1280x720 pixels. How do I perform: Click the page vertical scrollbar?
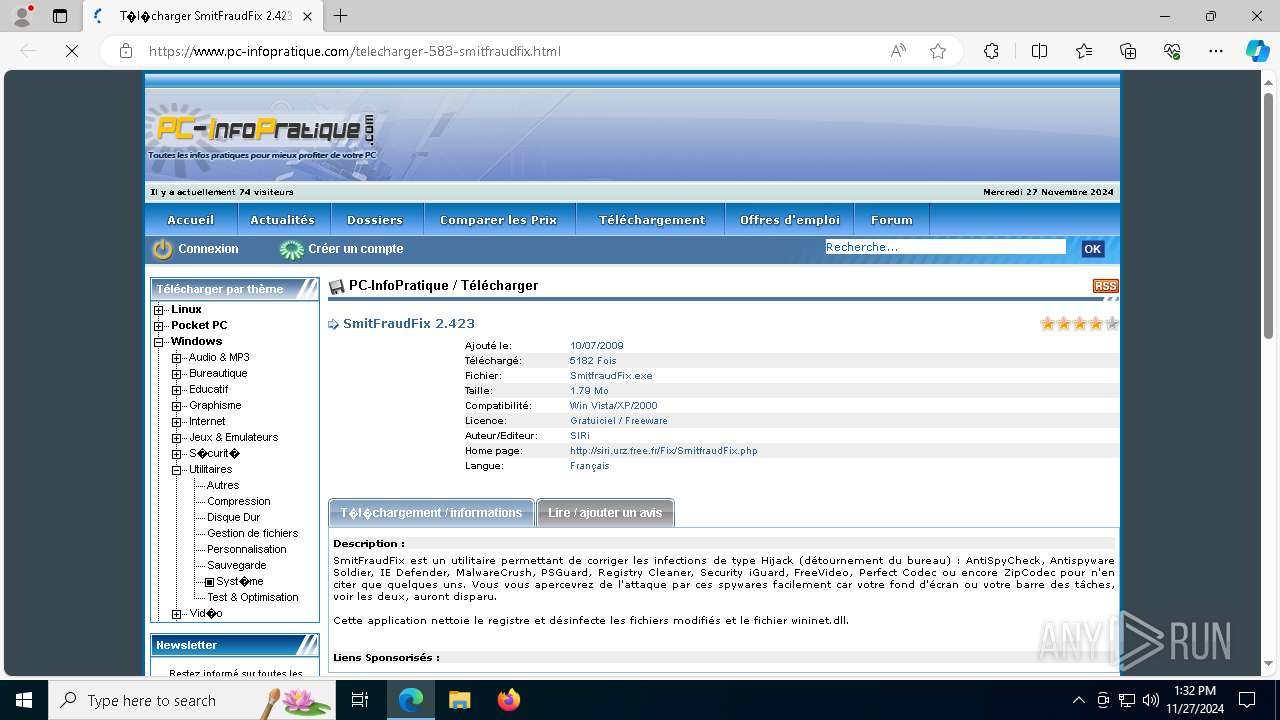coord(1269,215)
